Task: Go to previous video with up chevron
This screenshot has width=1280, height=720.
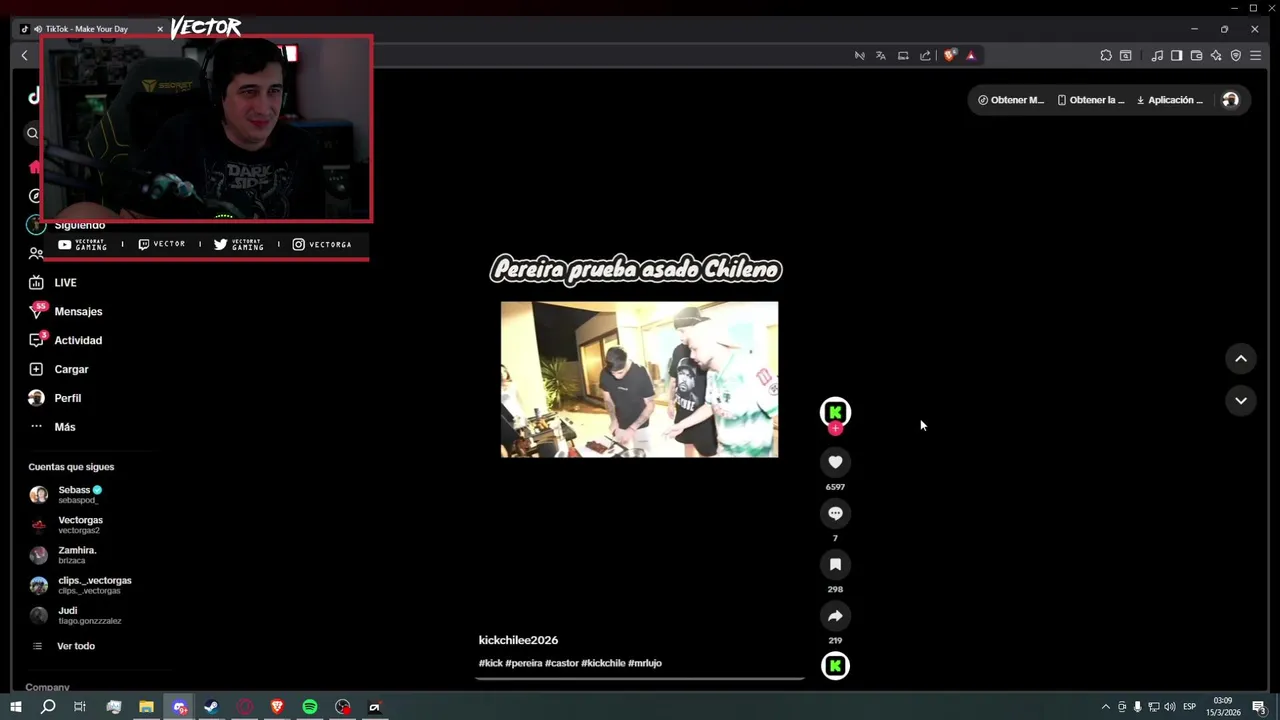Action: coord(1240,359)
